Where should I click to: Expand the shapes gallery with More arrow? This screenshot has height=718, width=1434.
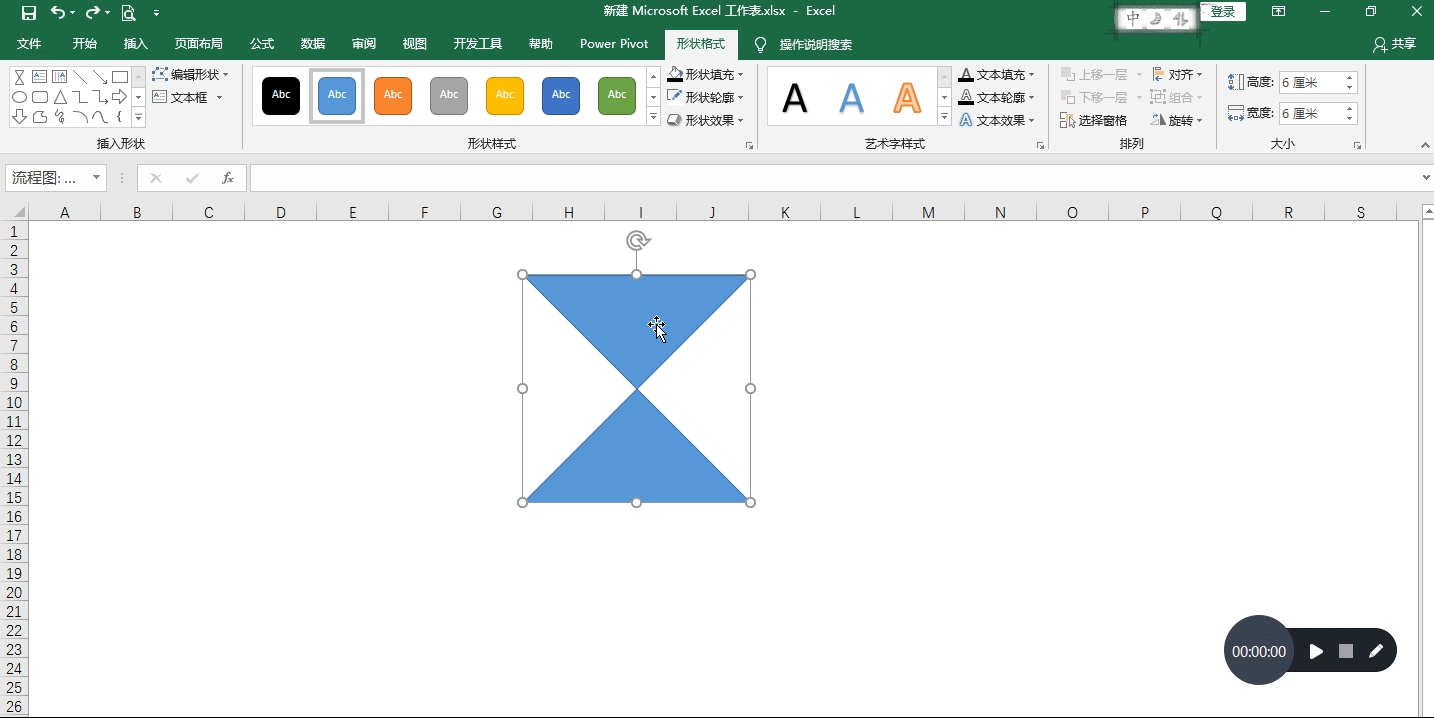(x=139, y=118)
